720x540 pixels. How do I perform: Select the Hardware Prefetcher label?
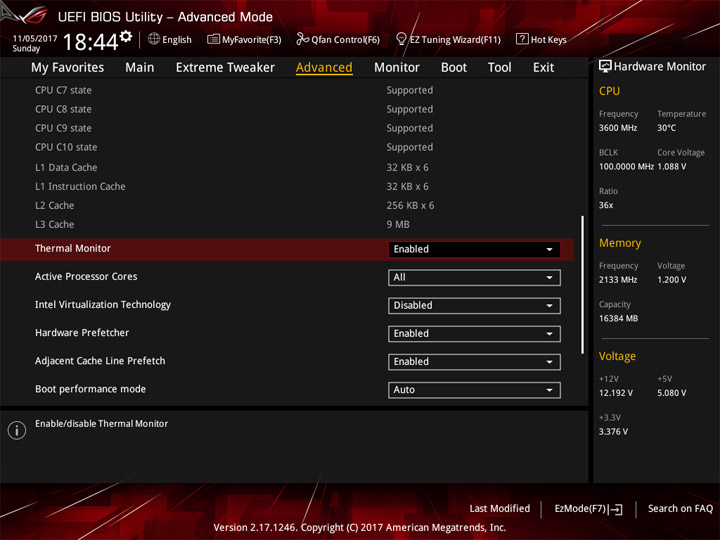82,332
